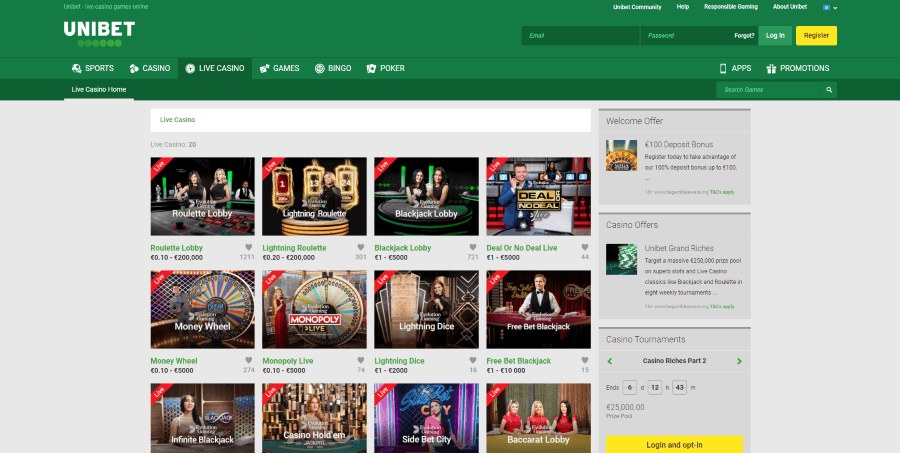The width and height of the screenshot is (900, 453).
Task: Open the Apps menu item
Action: pos(735,68)
